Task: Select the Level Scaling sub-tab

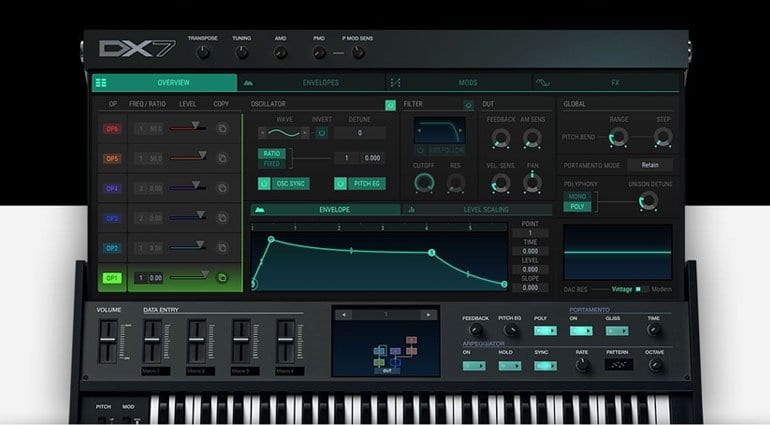Action: (477, 210)
